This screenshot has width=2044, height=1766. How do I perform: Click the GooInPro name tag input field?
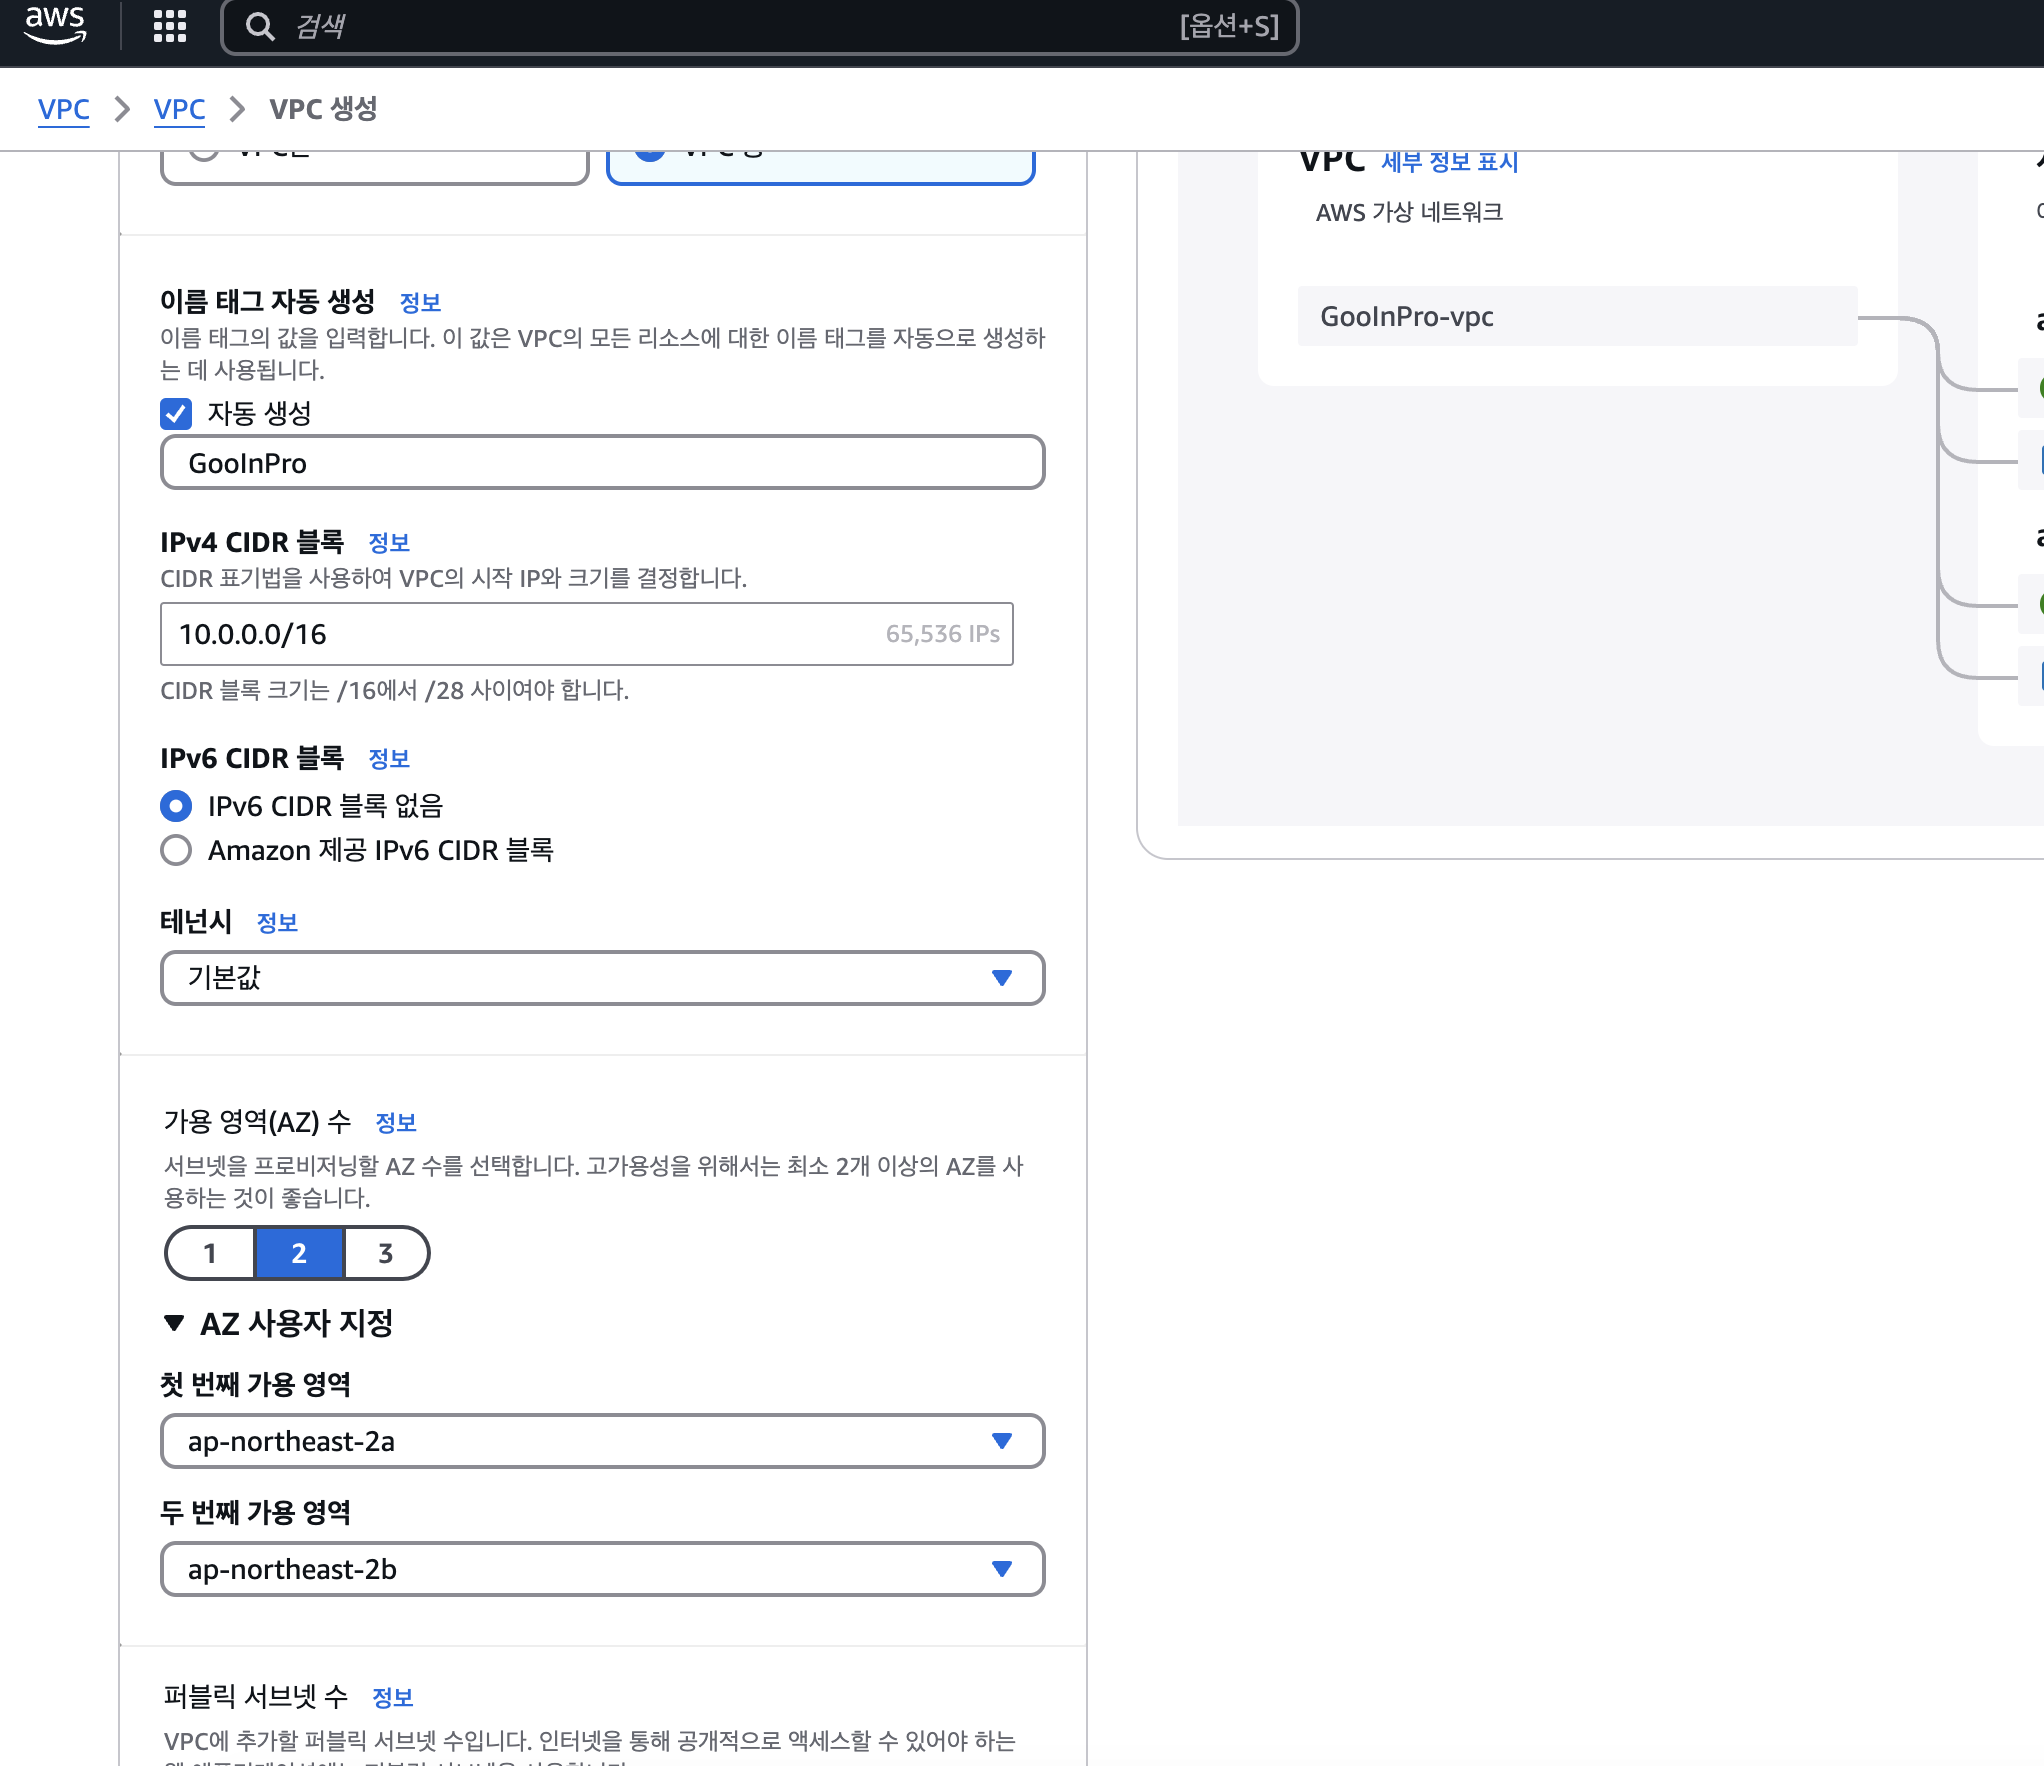602,463
